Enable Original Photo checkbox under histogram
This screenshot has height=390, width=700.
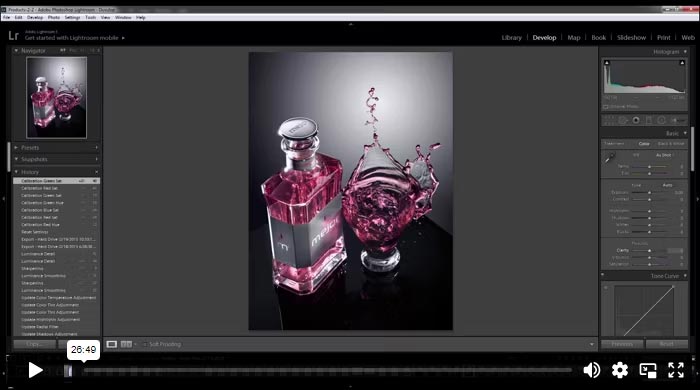(606, 107)
